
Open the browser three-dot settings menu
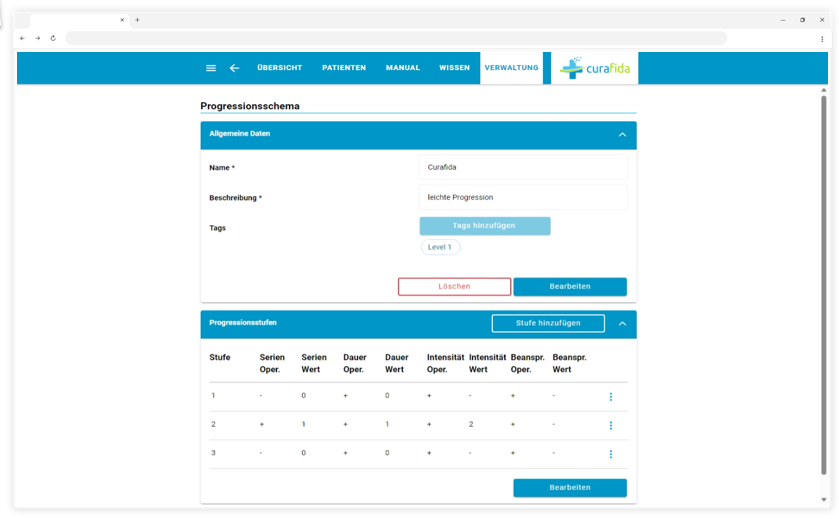pos(822,39)
